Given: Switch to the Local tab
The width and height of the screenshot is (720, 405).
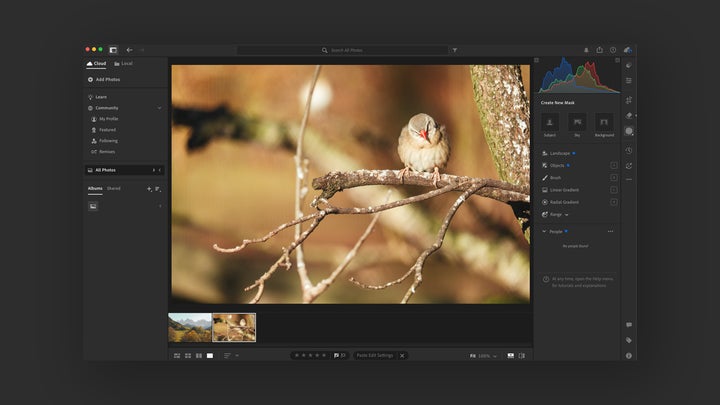Looking at the screenshot, I should point(125,63).
